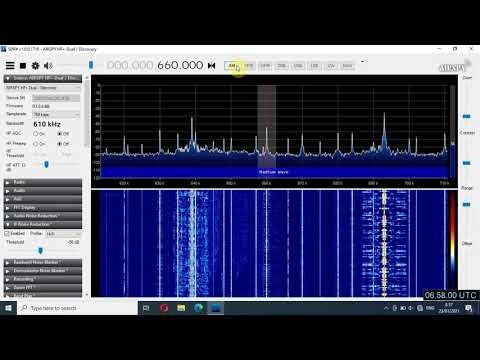Enable IF Noise Reduction checkbox
This screenshot has width=480, height=360.
tap(7, 234)
